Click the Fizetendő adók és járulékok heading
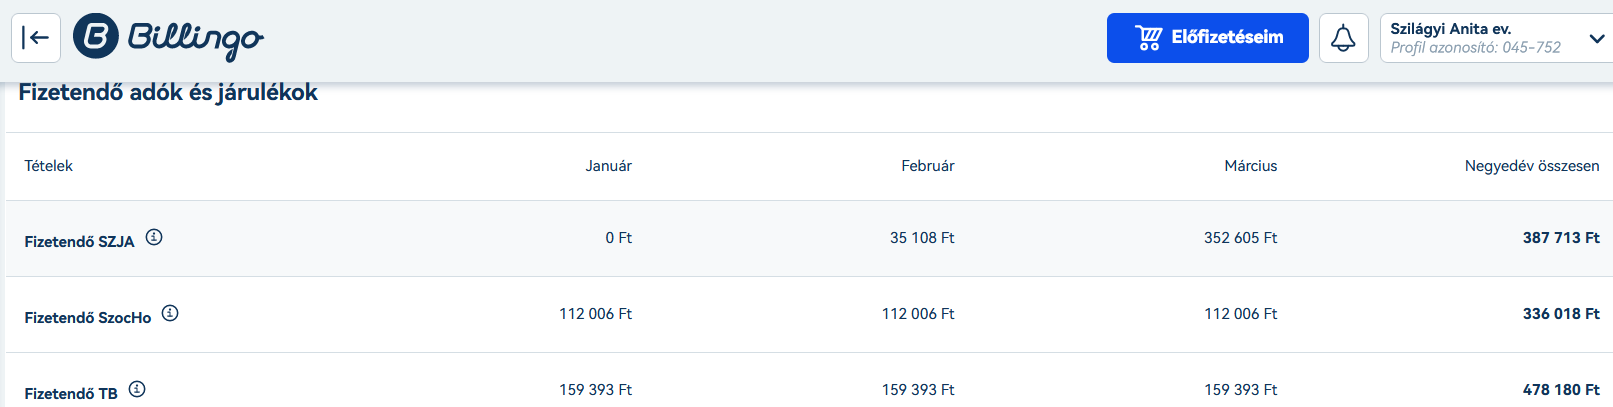Screen dimensions: 1613x407 click(x=168, y=92)
